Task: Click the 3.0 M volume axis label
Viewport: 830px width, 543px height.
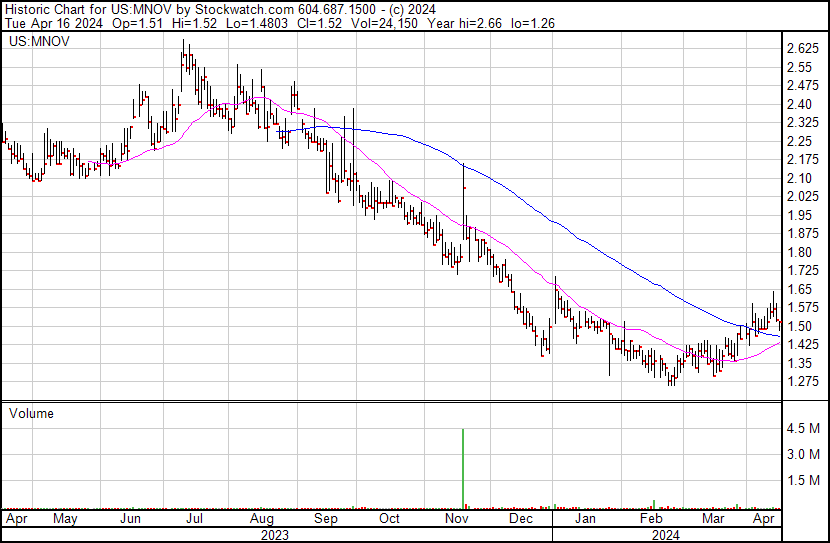Action: pos(803,455)
